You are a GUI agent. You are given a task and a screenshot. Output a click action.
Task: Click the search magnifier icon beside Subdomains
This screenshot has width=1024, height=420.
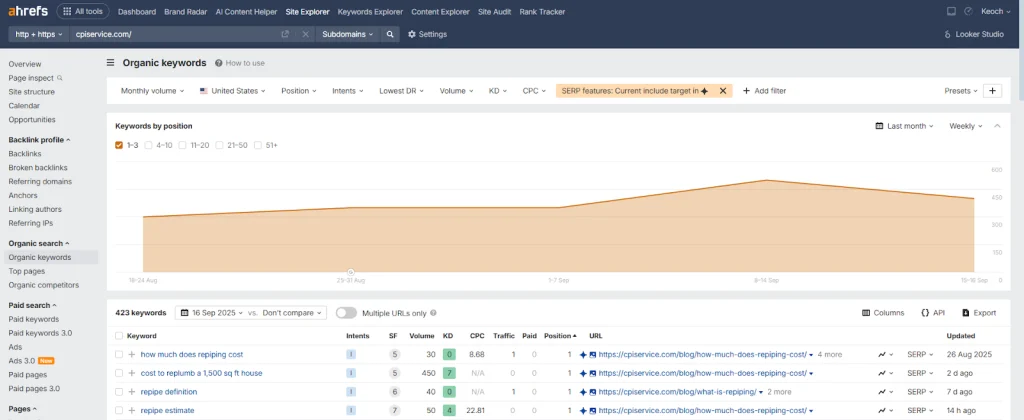[391, 34]
